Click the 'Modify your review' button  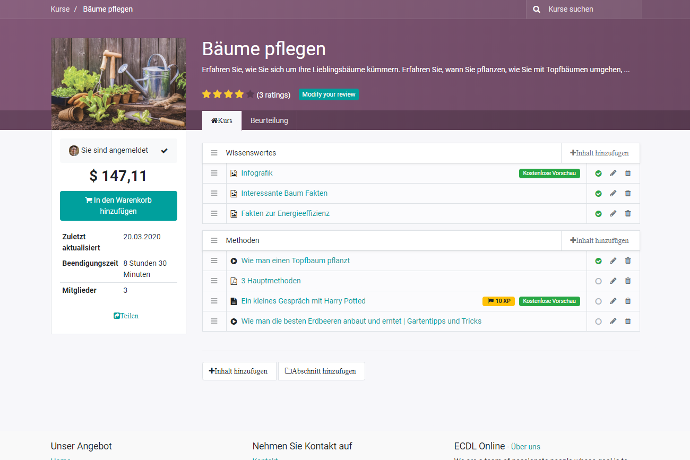coord(329,95)
